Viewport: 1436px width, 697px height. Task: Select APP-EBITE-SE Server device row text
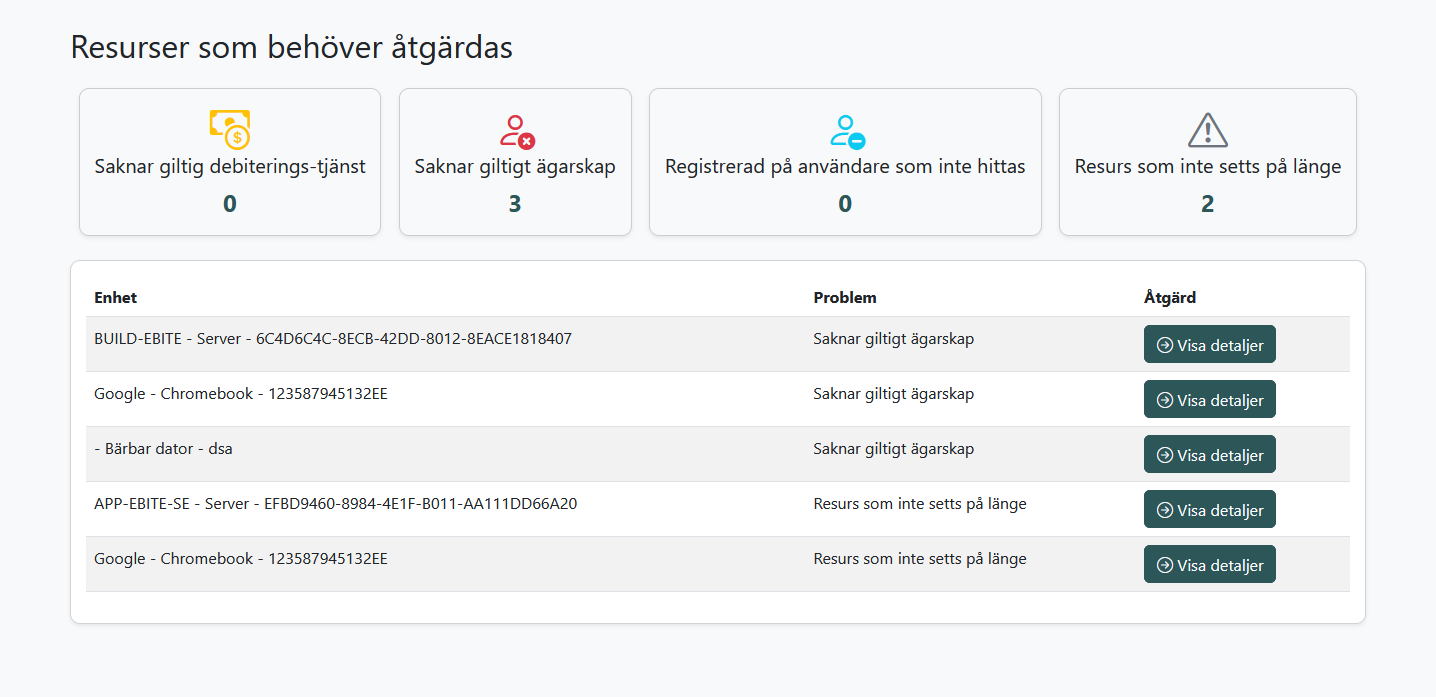pos(336,504)
